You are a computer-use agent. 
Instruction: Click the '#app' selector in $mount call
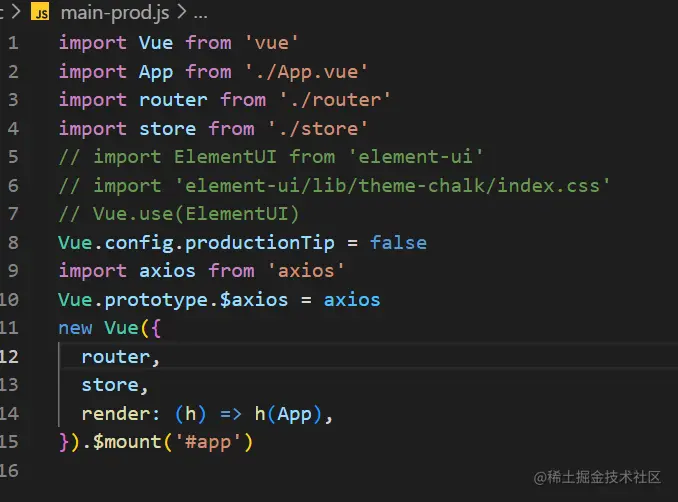(209, 442)
